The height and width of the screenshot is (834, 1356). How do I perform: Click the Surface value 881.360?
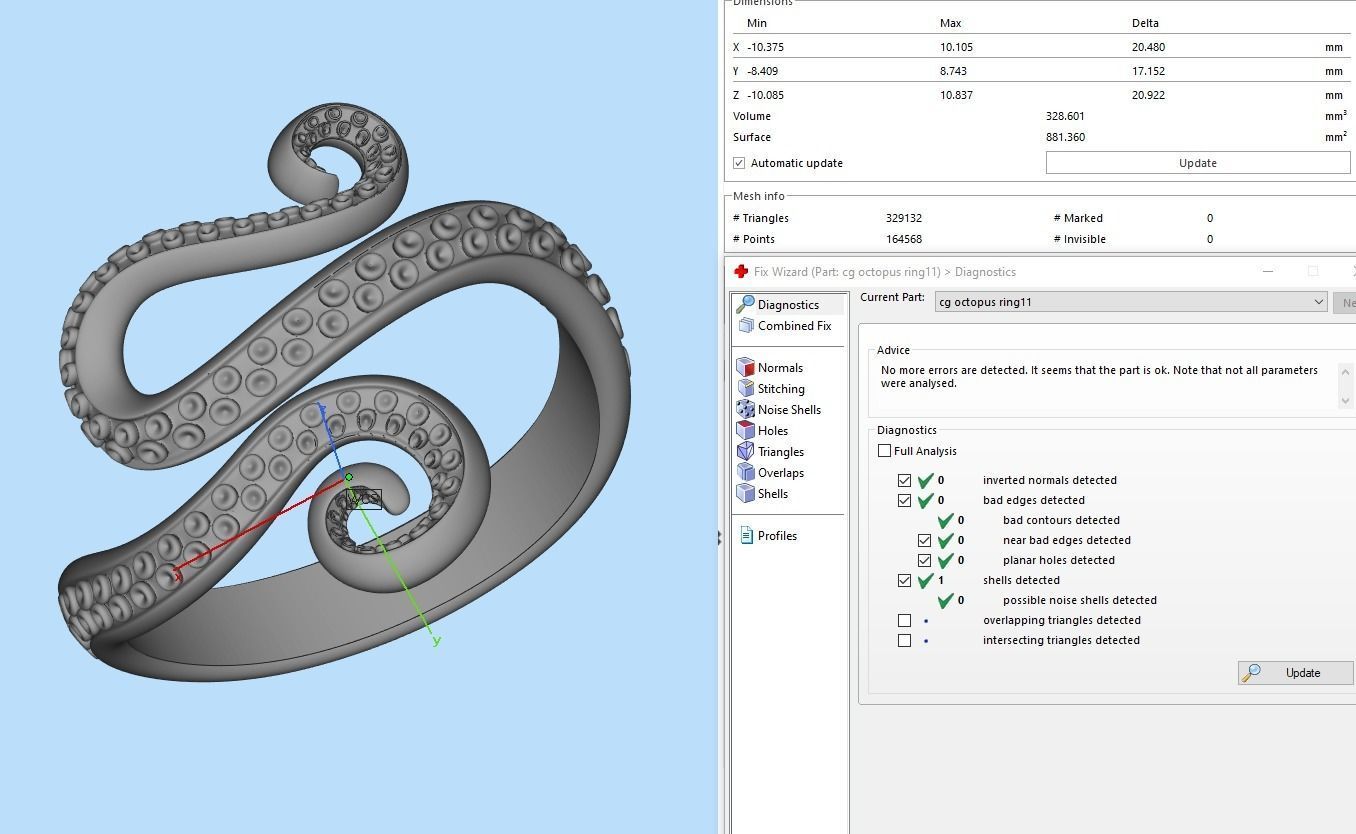pos(1065,137)
